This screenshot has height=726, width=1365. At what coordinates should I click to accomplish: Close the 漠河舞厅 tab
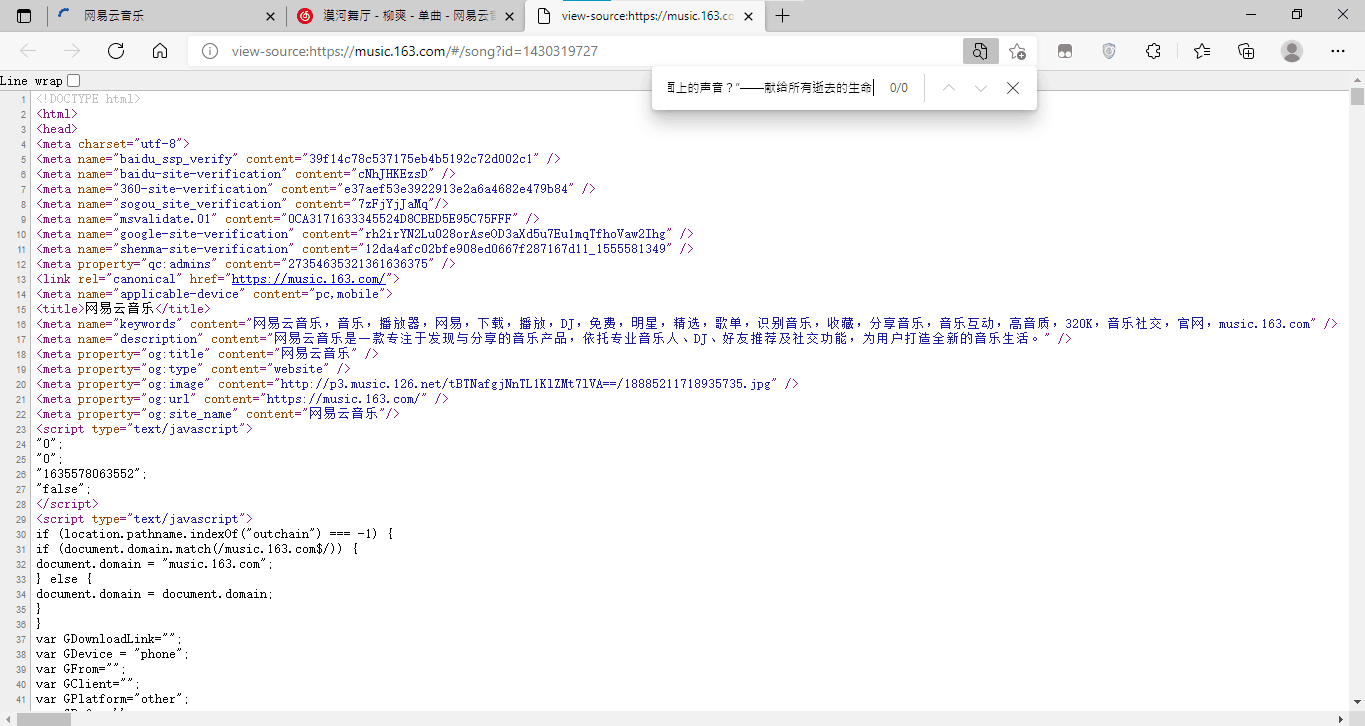[x=509, y=16]
